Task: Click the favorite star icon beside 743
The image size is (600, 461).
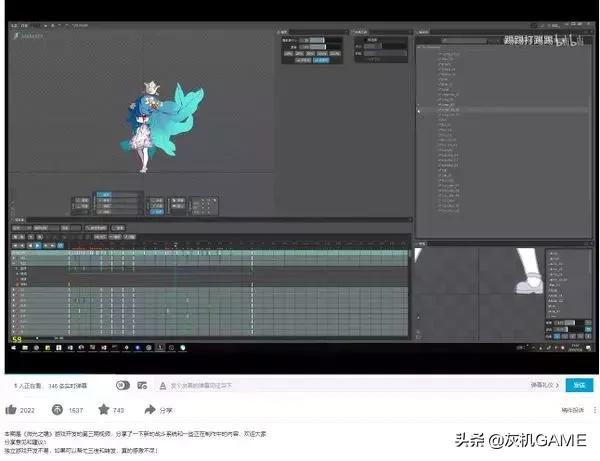Action: (x=104, y=409)
